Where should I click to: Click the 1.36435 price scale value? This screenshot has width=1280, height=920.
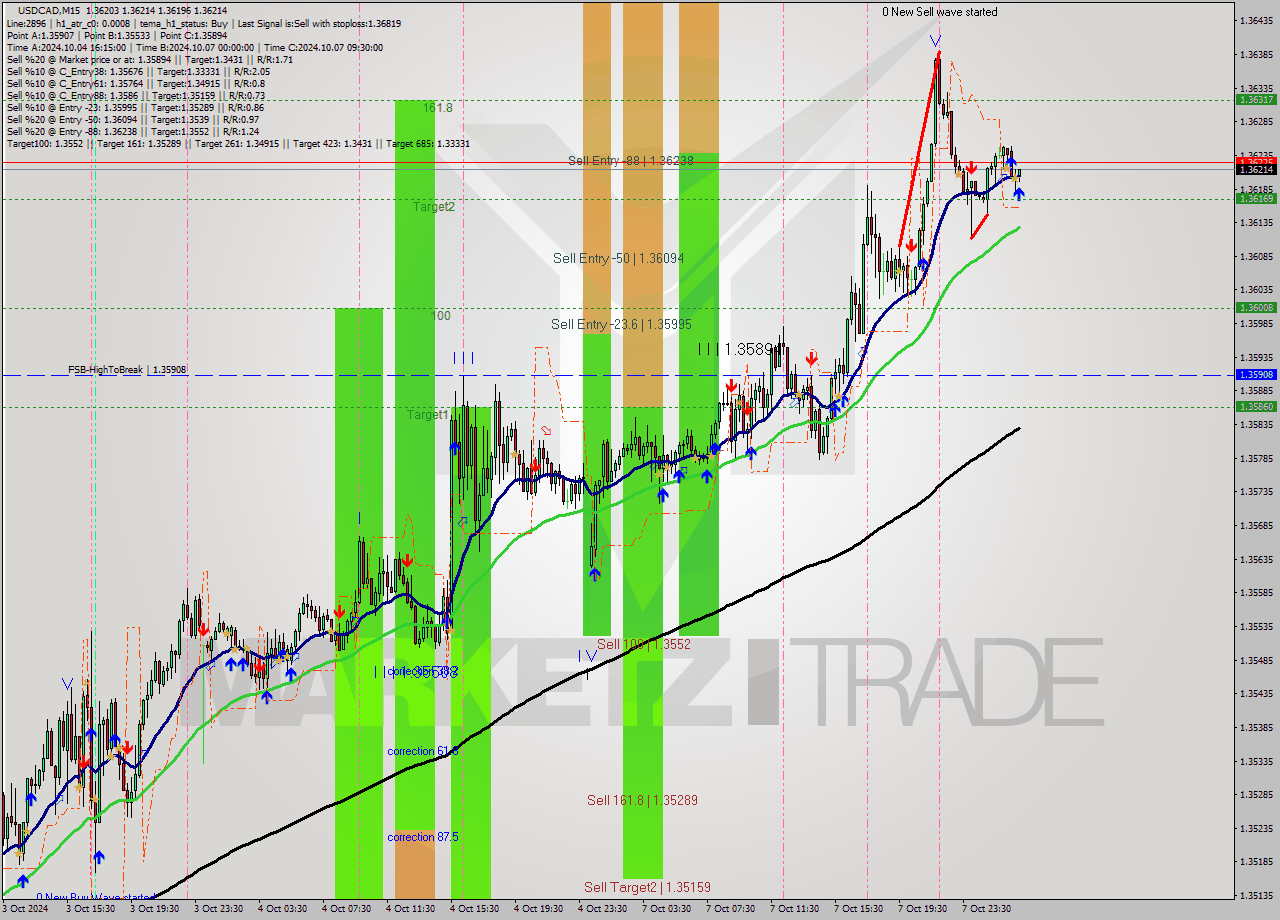[1256, 20]
